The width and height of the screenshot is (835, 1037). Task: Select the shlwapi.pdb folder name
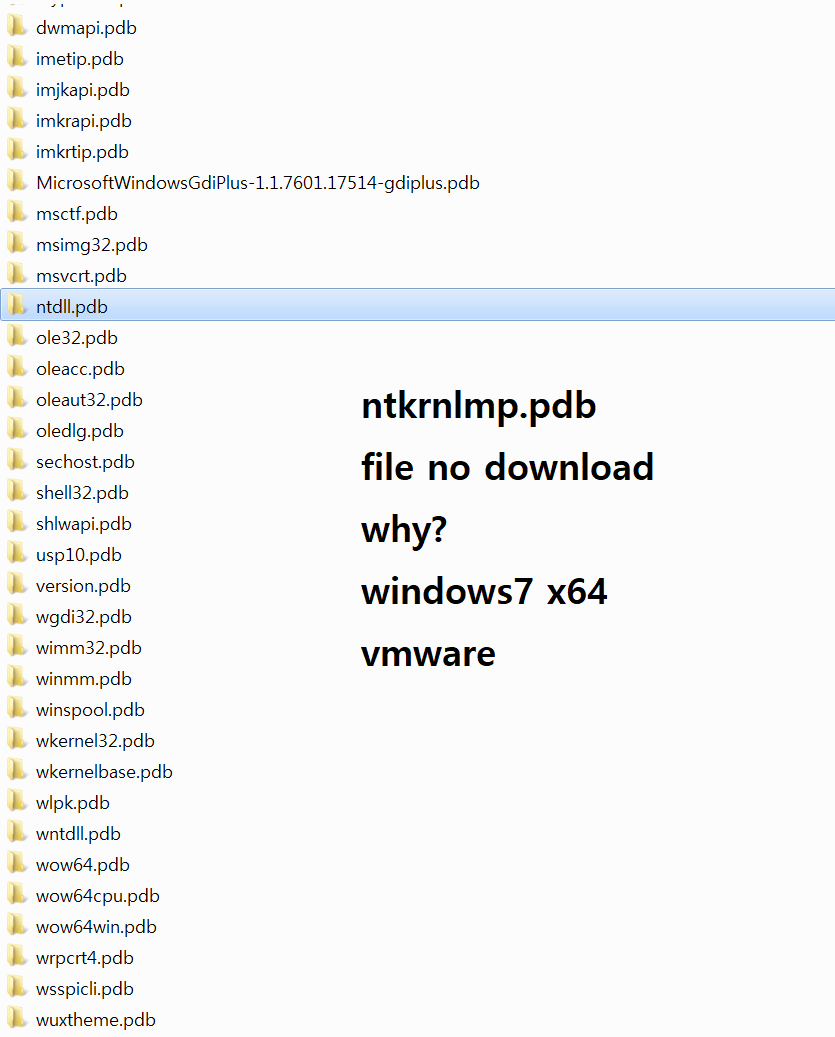[x=84, y=524]
